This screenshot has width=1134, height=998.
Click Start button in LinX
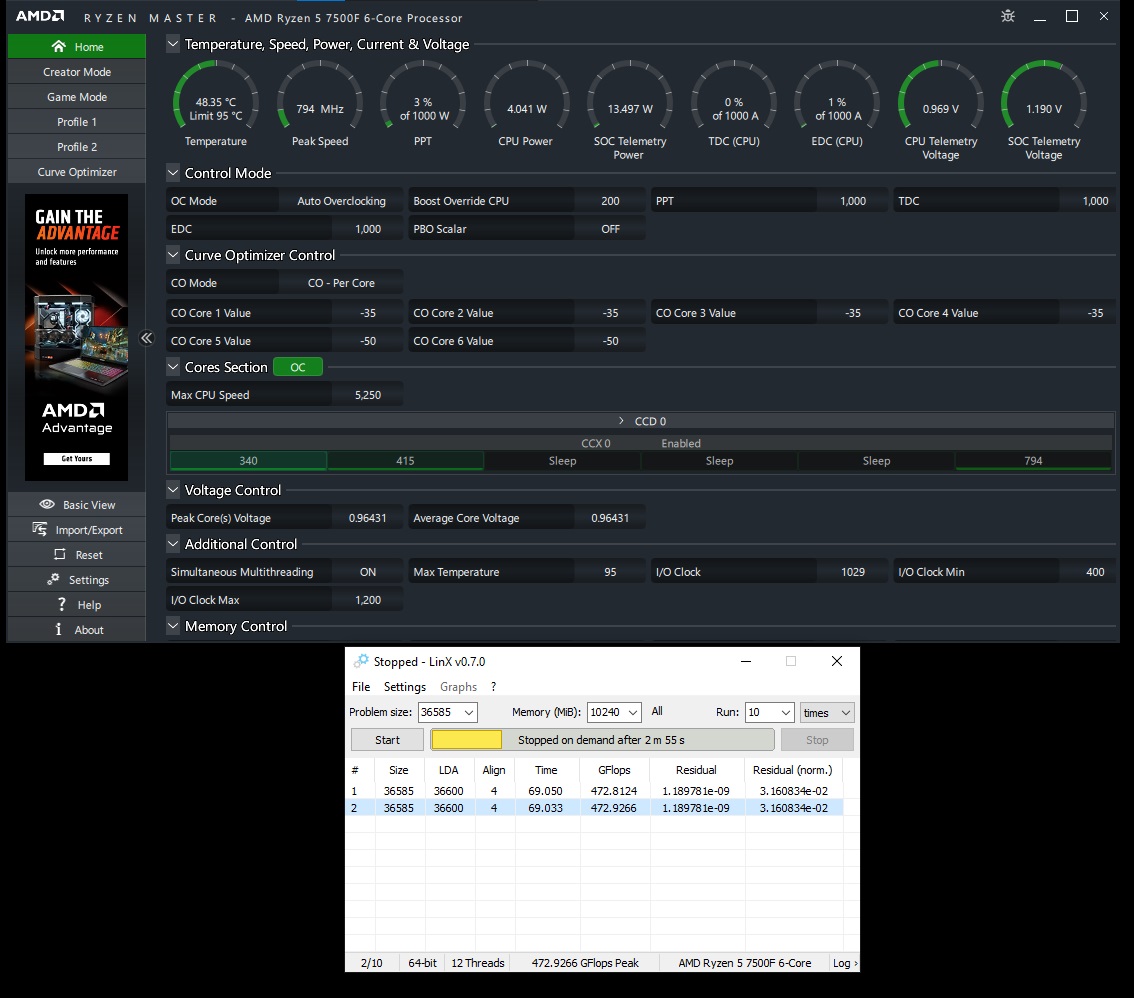click(x=387, y=740)
